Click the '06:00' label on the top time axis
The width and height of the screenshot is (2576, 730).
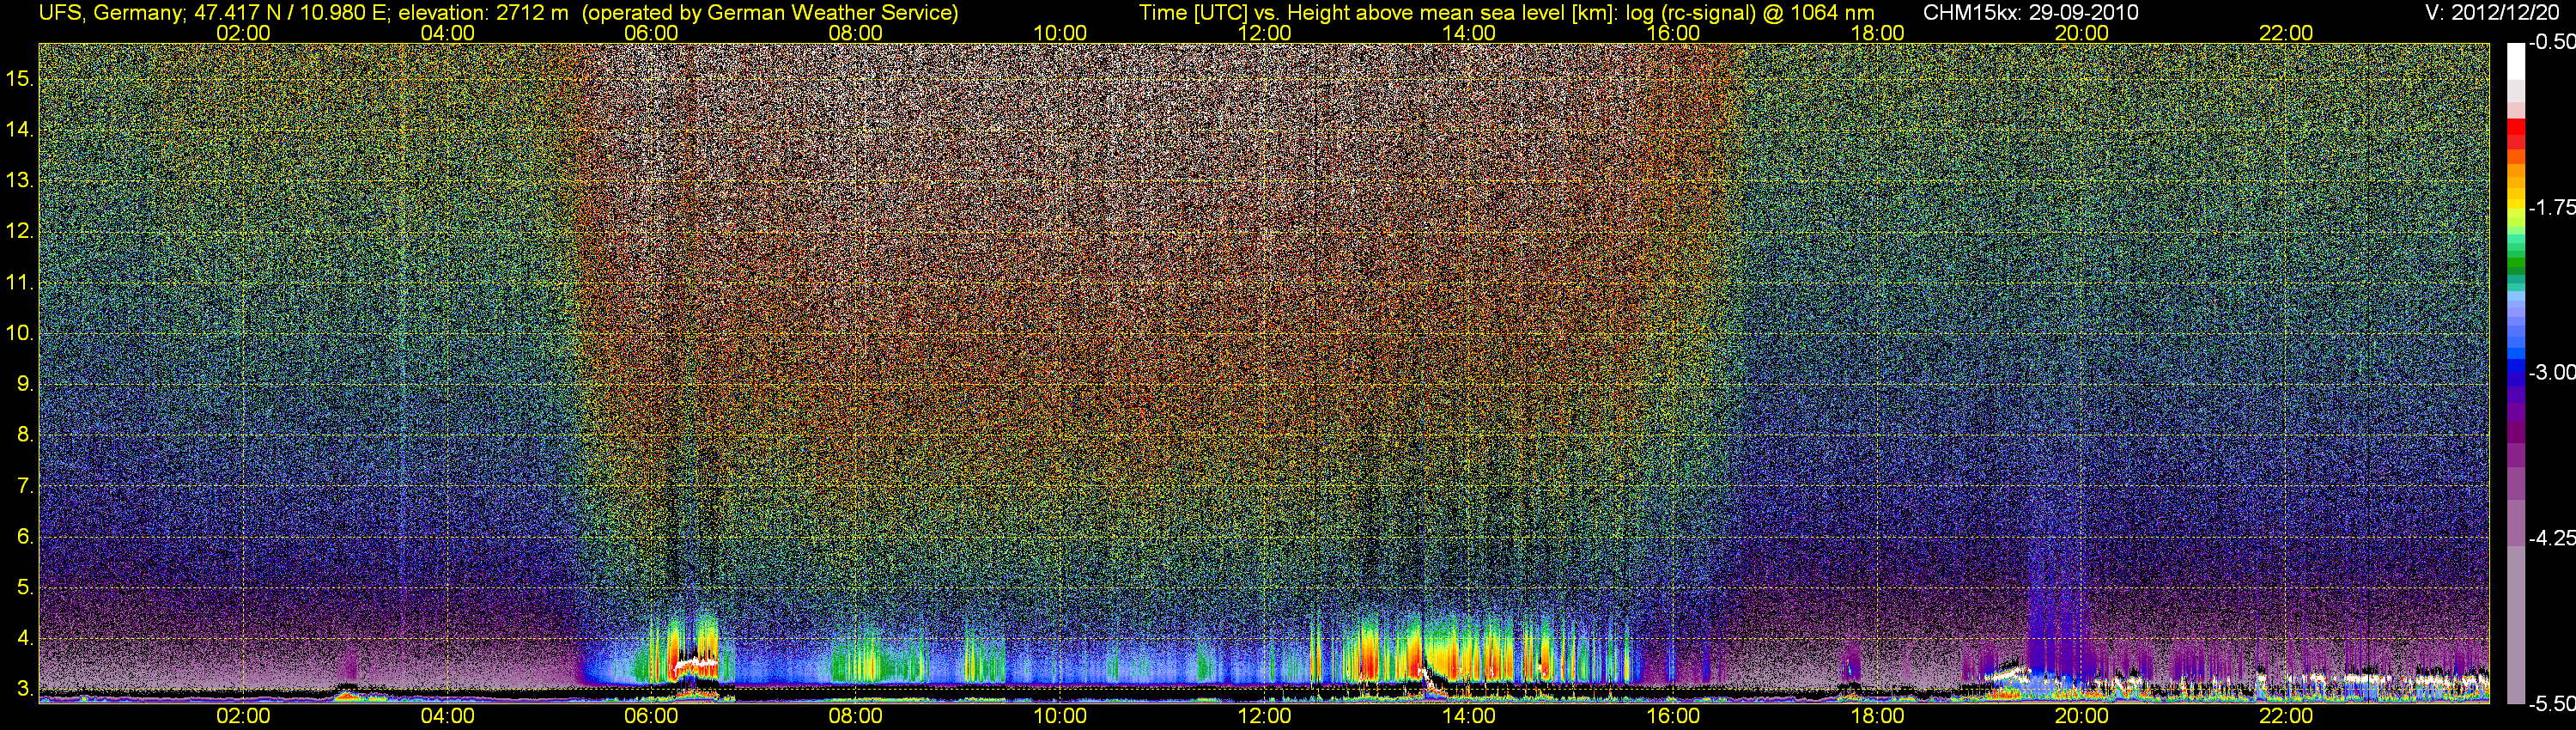click(x=651, y=33)
